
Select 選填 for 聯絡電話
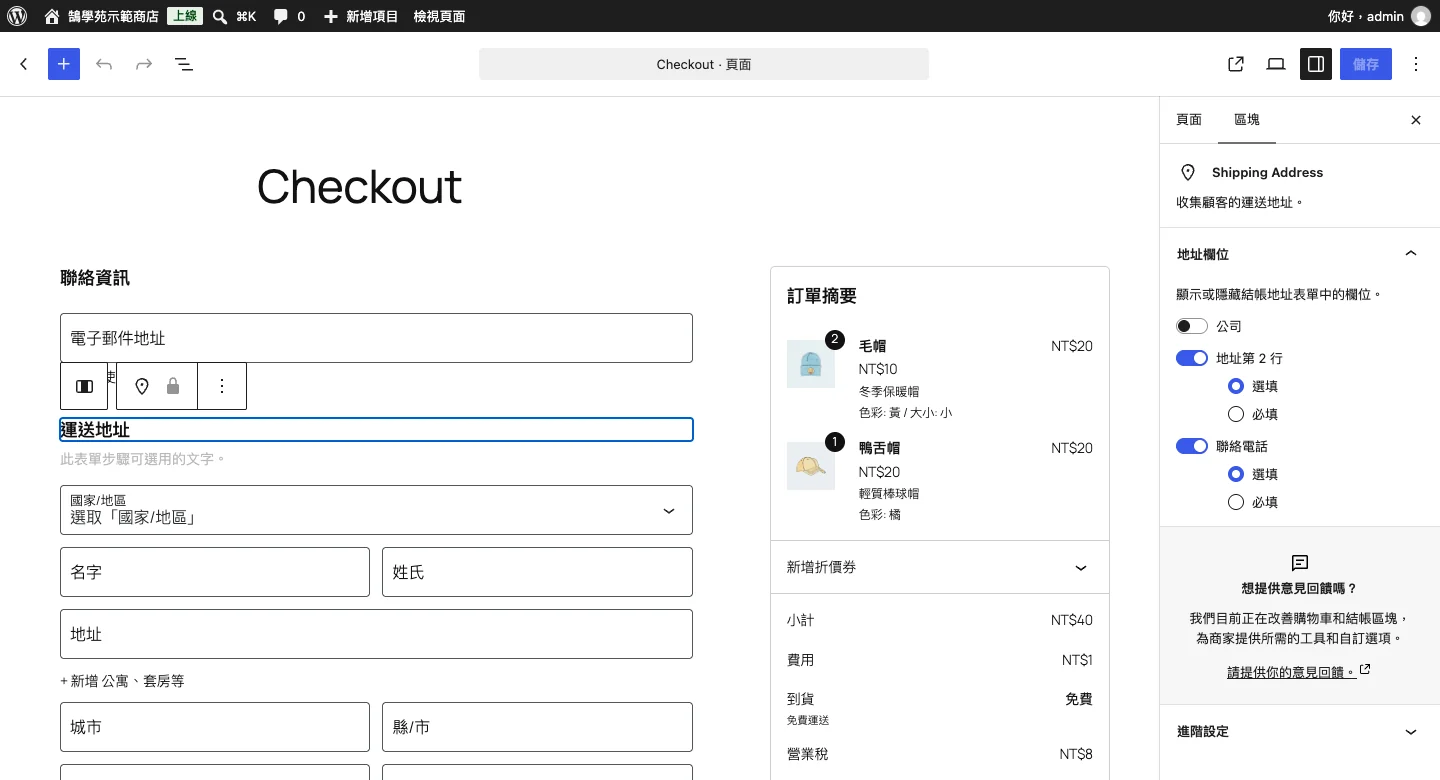1236,474
